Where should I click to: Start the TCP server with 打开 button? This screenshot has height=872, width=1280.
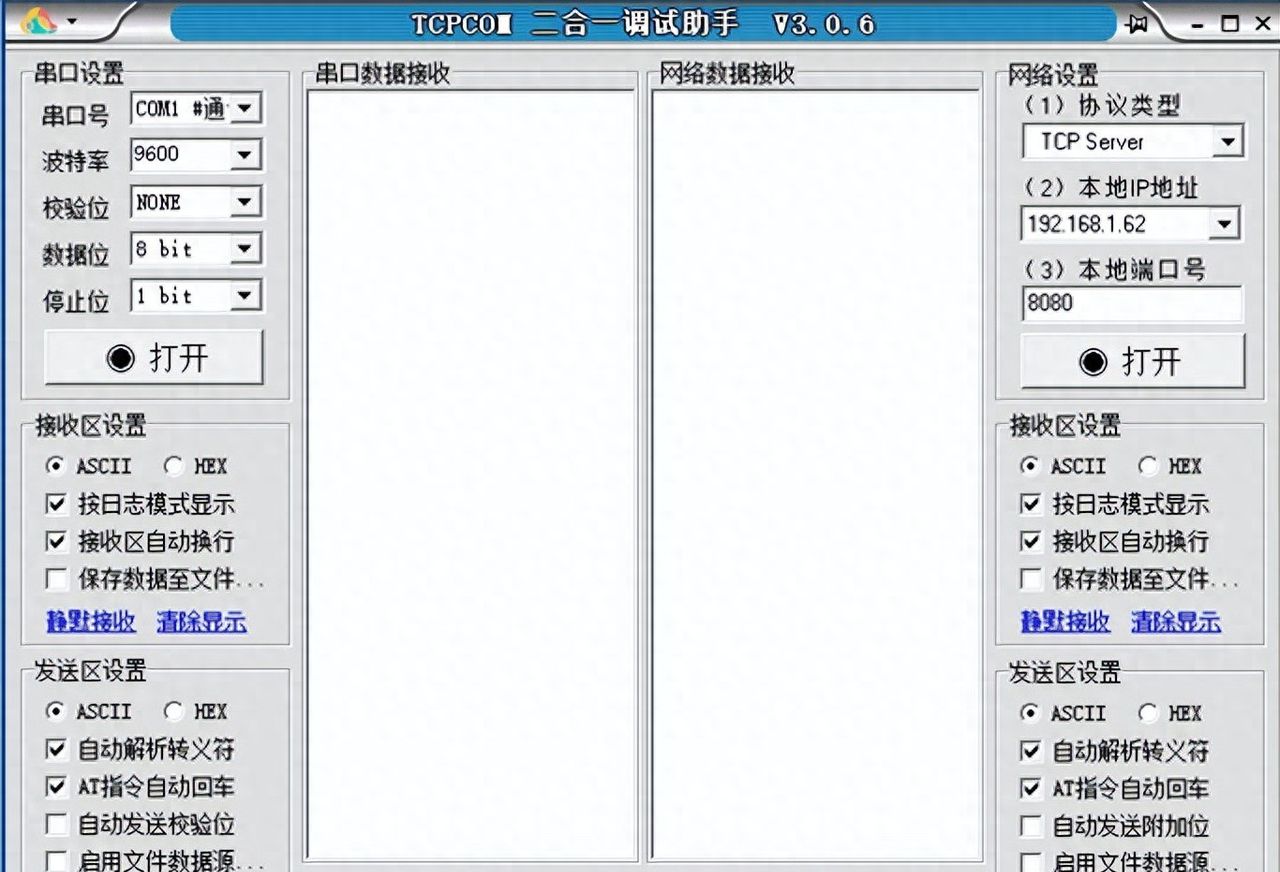1134,362
